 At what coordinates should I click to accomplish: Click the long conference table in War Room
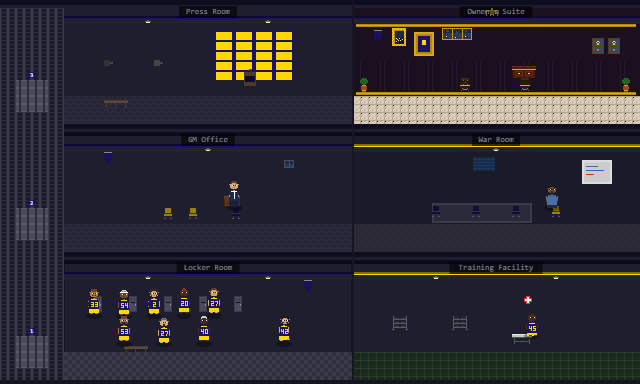coord(482,213)
